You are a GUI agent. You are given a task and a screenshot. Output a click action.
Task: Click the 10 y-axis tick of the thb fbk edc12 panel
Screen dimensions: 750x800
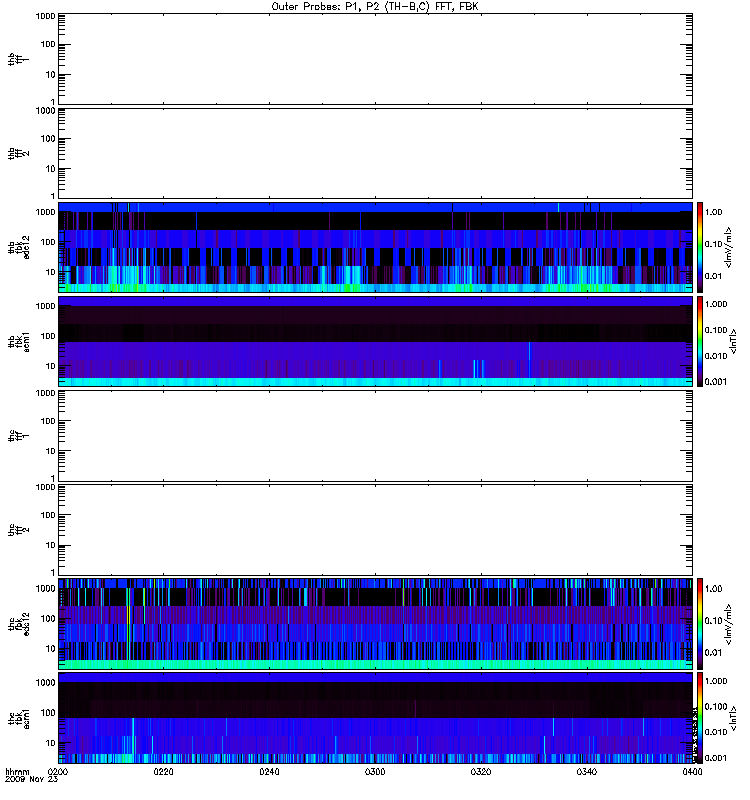pos(51,272)
